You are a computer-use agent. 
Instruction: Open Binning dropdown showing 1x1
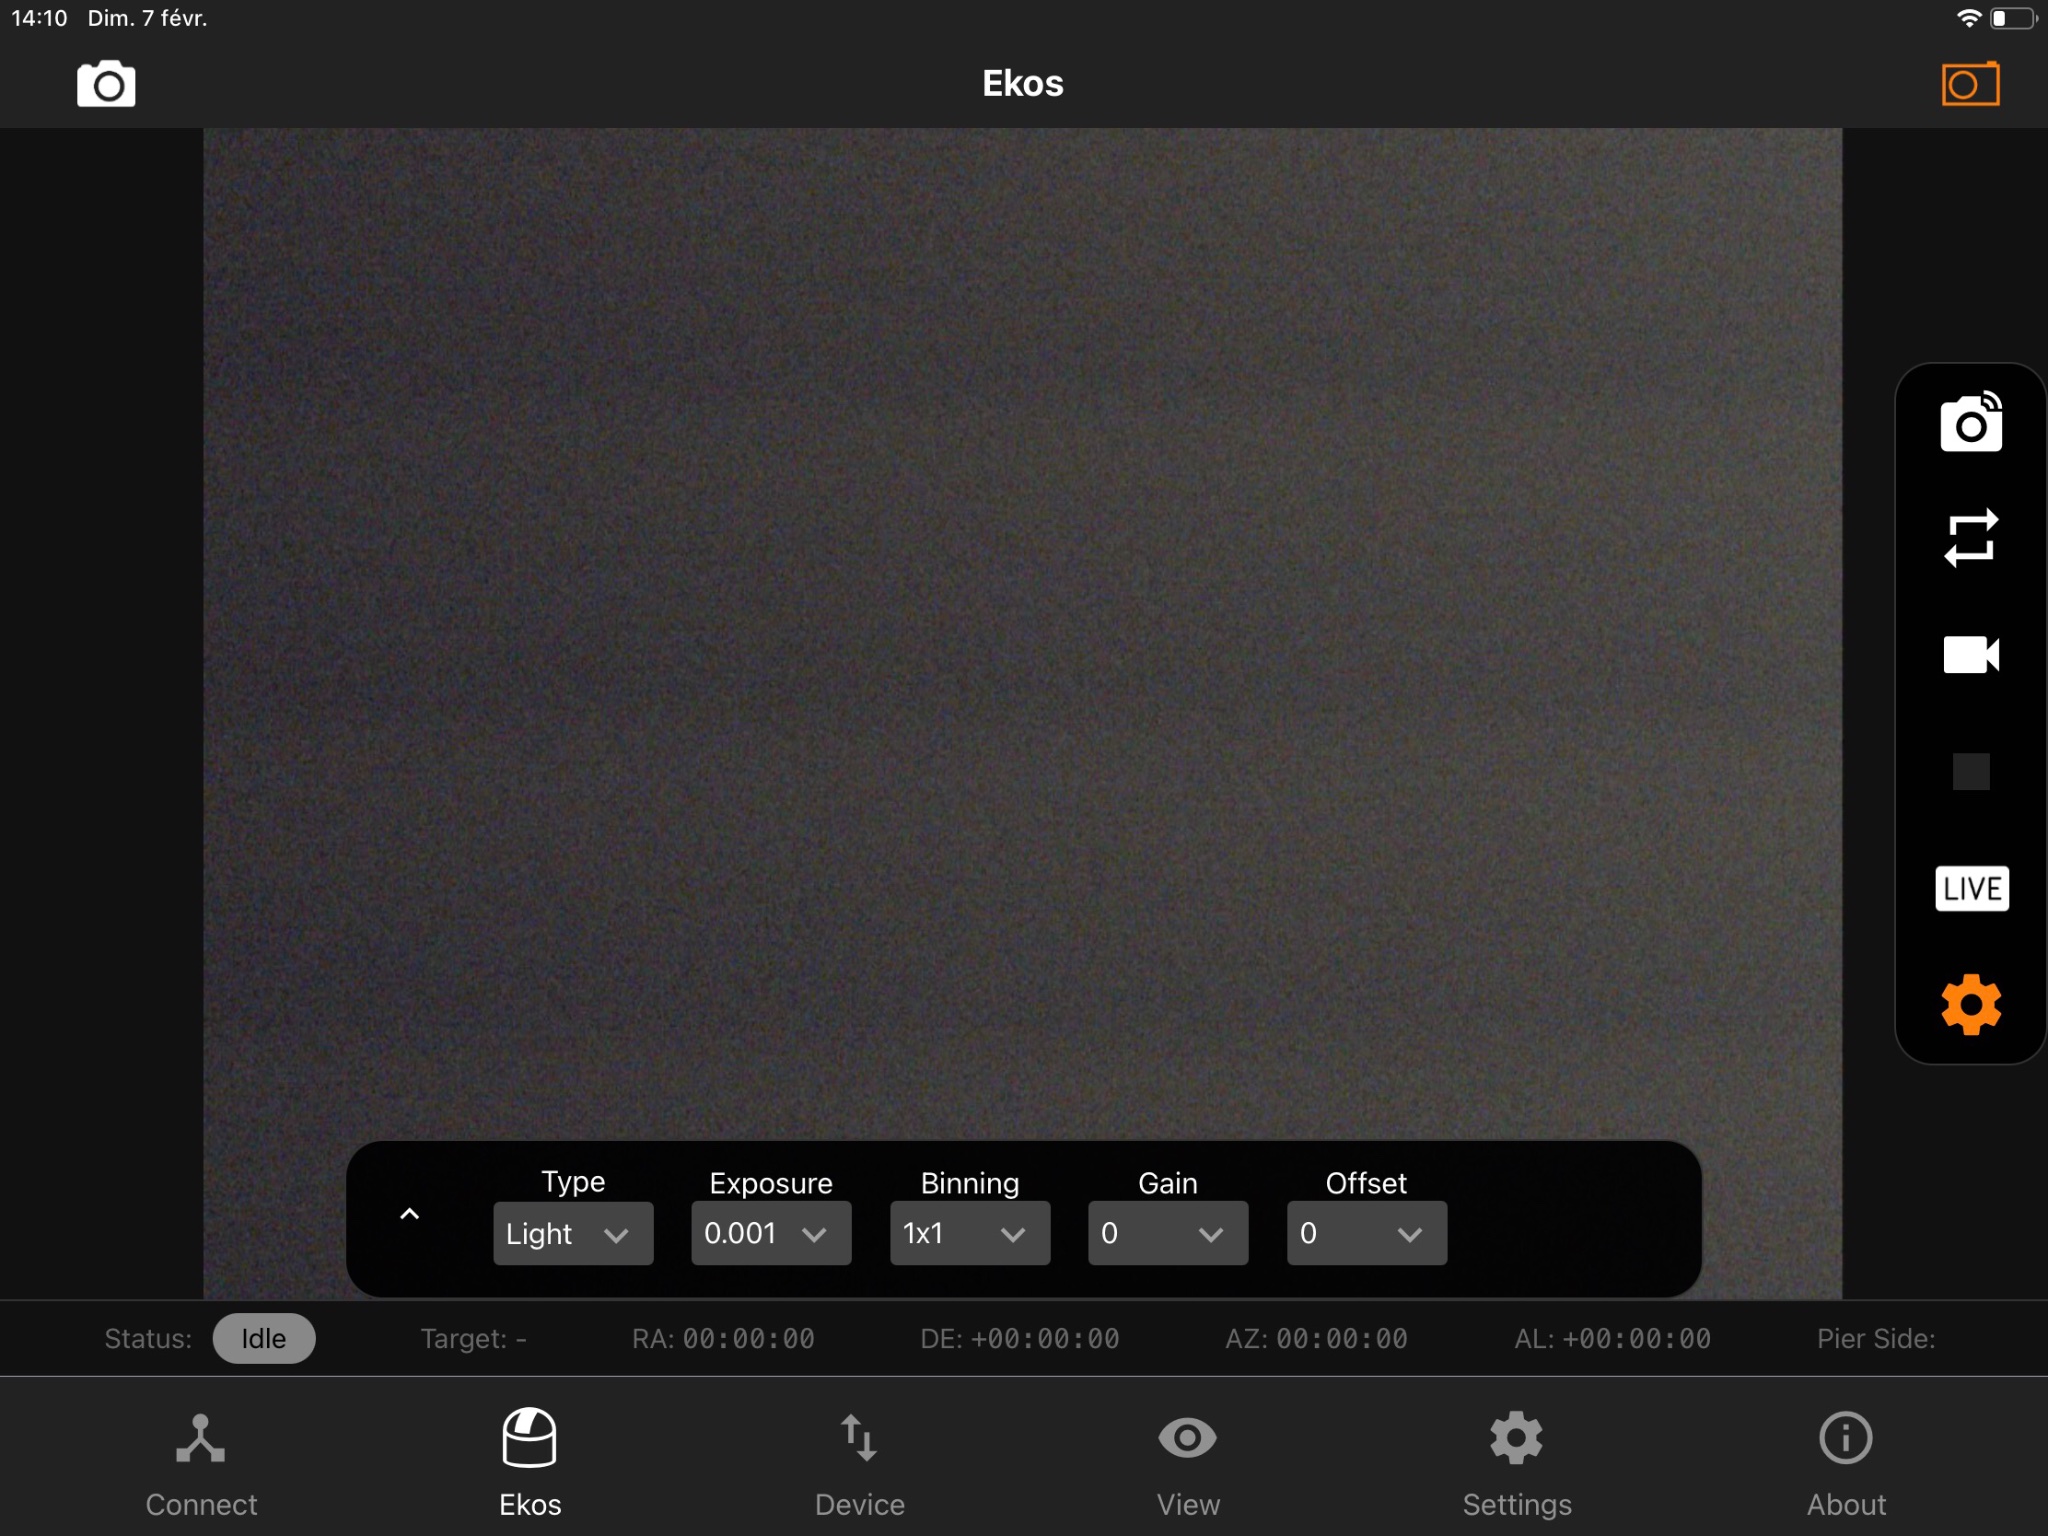970,1233
